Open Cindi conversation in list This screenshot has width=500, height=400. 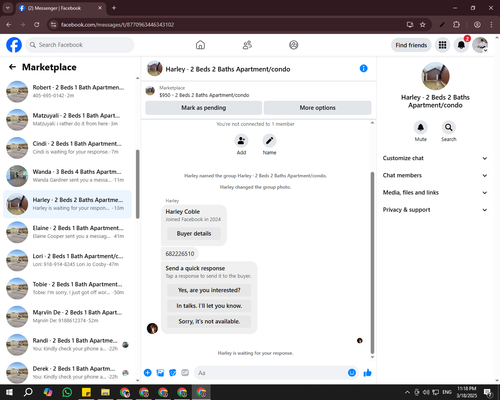click(x=67, y=148)
